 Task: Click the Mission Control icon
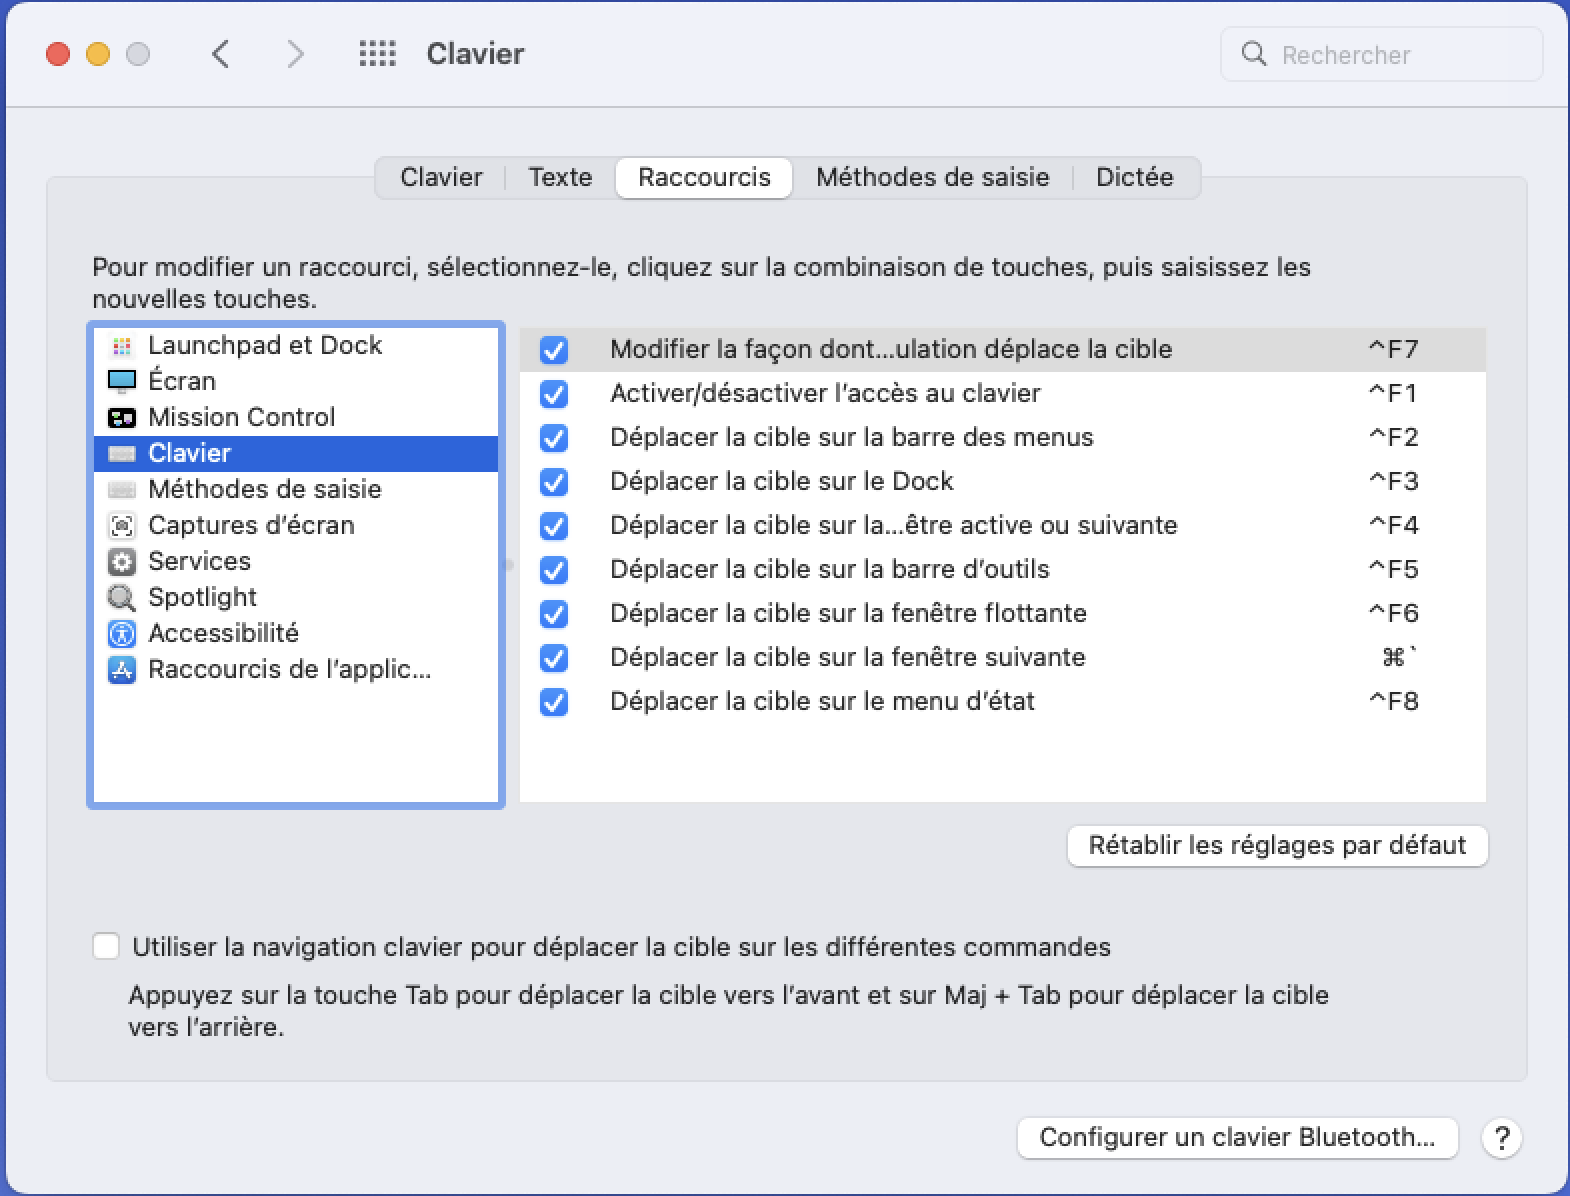click(x=122, y=417)
